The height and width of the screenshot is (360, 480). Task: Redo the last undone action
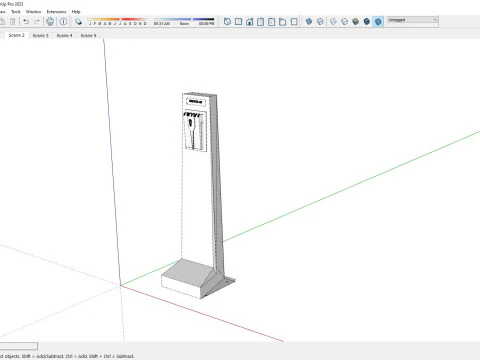click(37, 22)
